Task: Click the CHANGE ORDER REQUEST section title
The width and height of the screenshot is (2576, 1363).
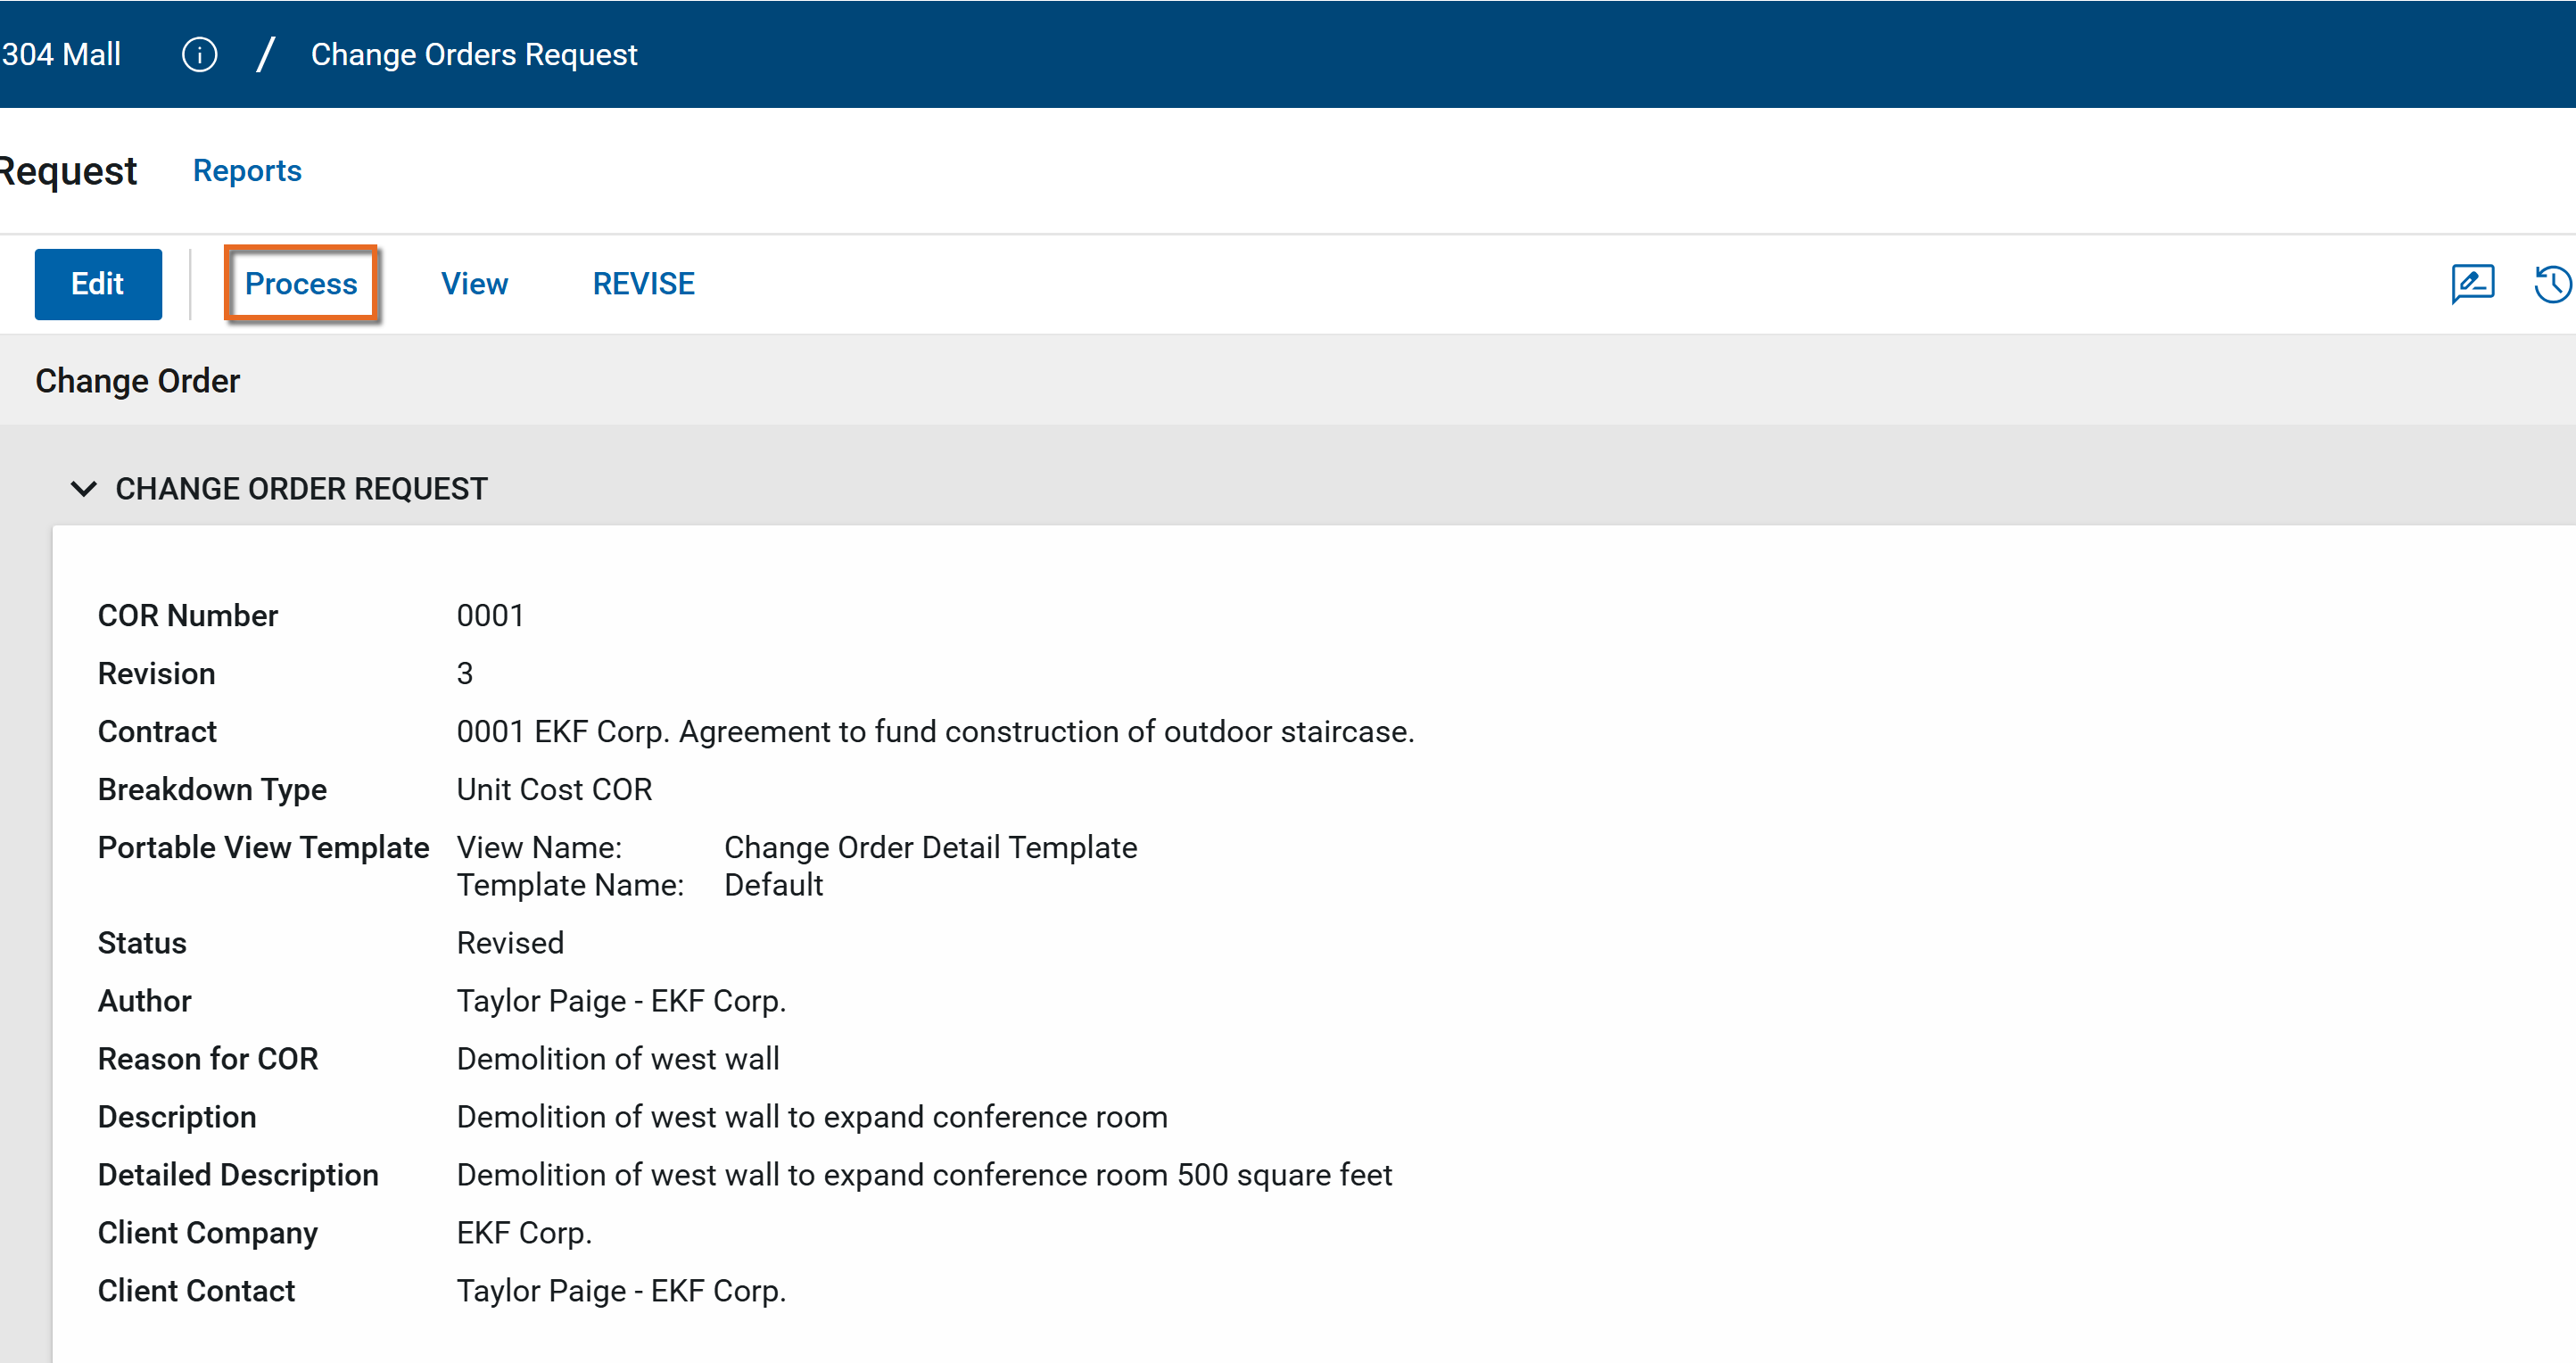Action: point(301,489)
